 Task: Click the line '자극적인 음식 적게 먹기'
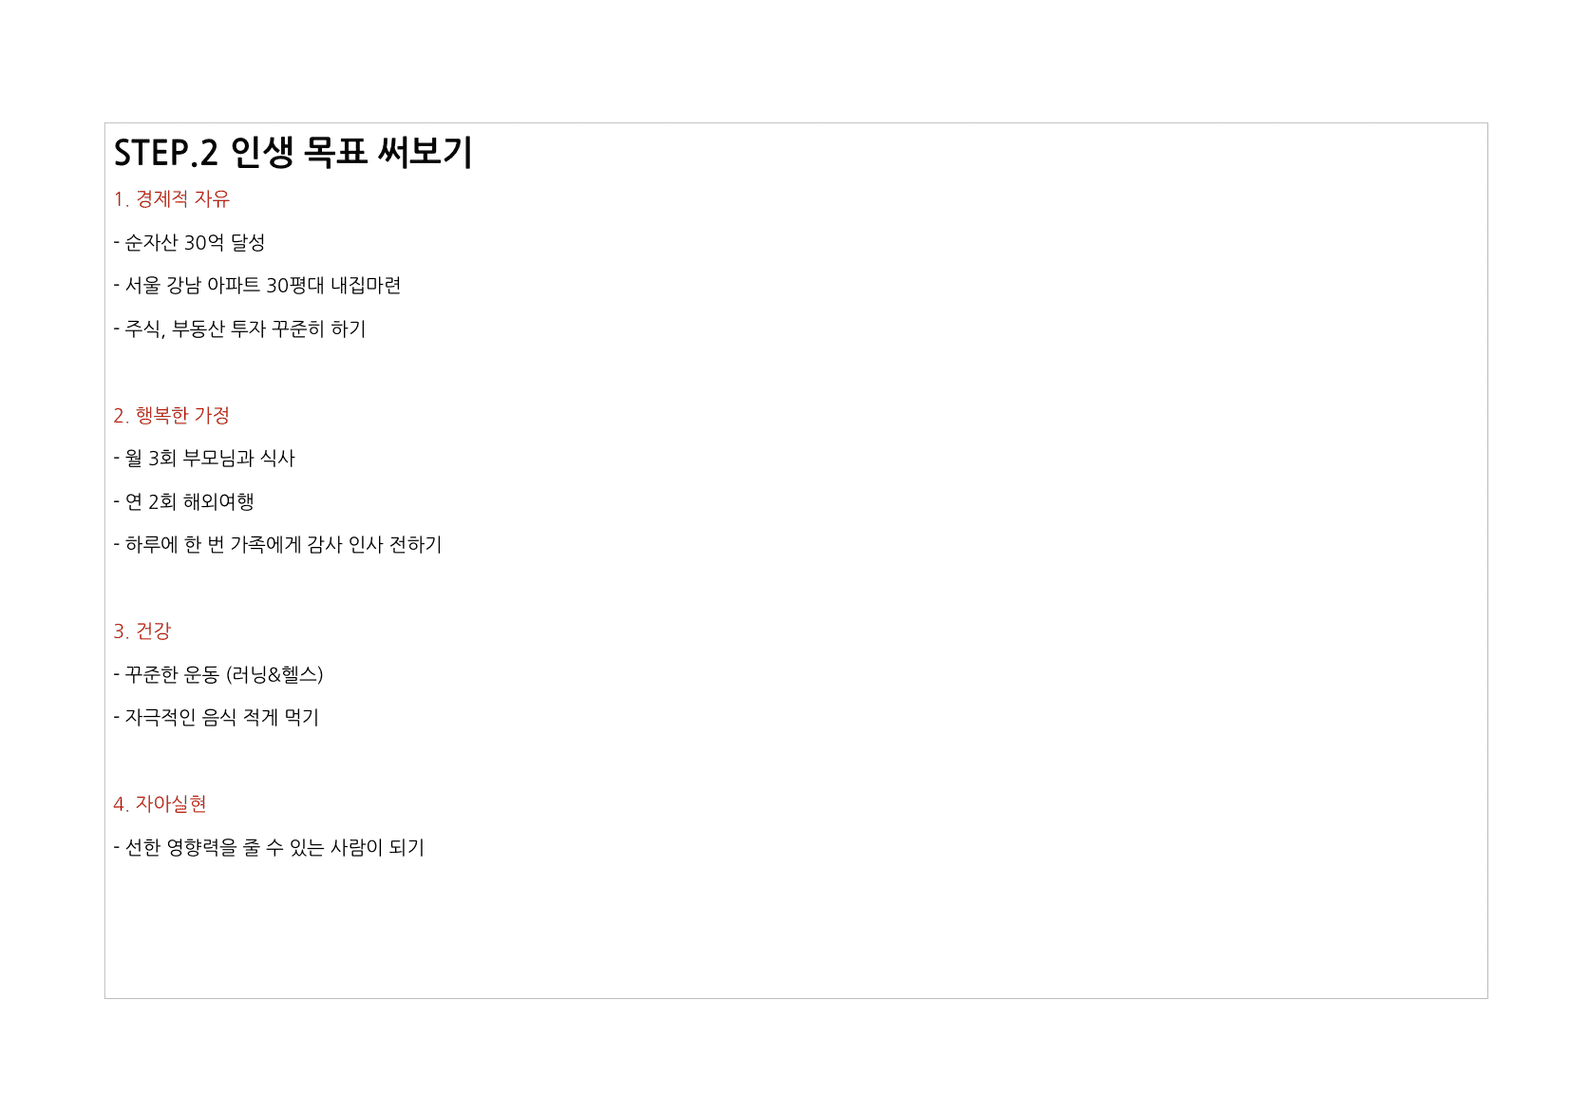click(x=216, y=718)
